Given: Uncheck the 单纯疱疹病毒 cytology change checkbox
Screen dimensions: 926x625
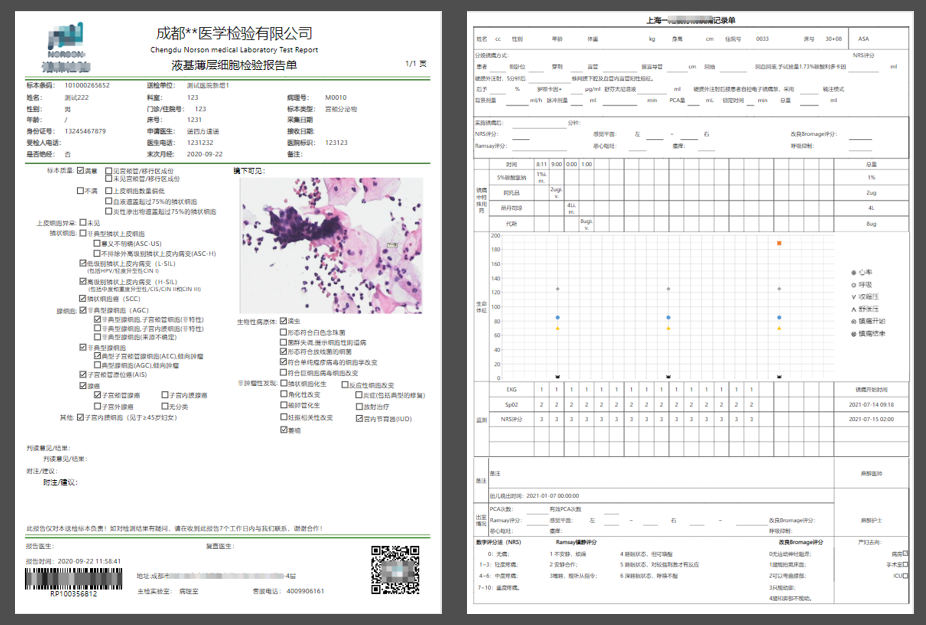Looking at the screenshot, I should point(283,362).
